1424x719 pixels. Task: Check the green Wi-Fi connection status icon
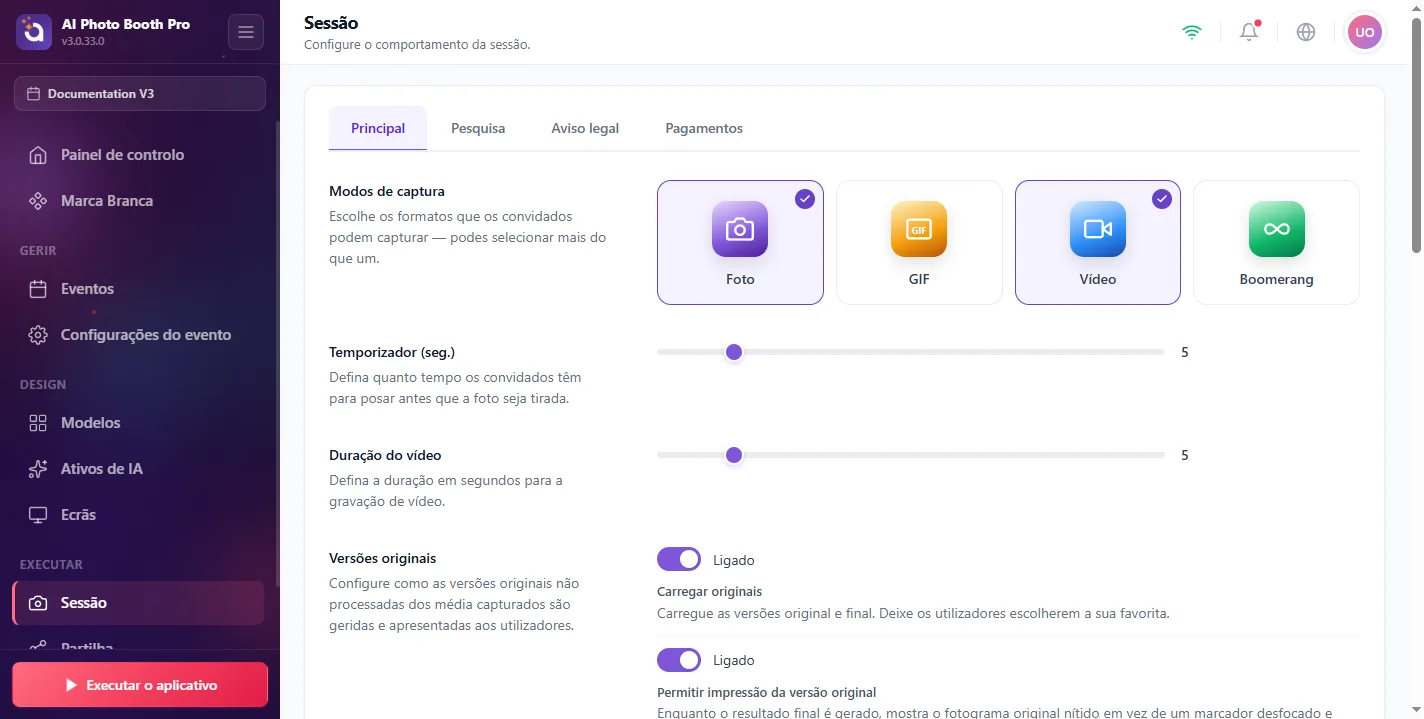[1191, 32]
